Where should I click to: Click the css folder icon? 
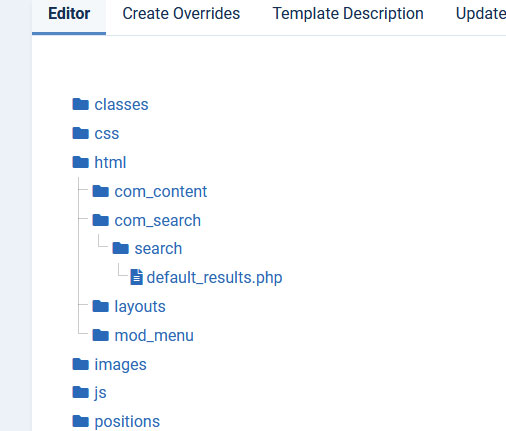tap(80, 133)
